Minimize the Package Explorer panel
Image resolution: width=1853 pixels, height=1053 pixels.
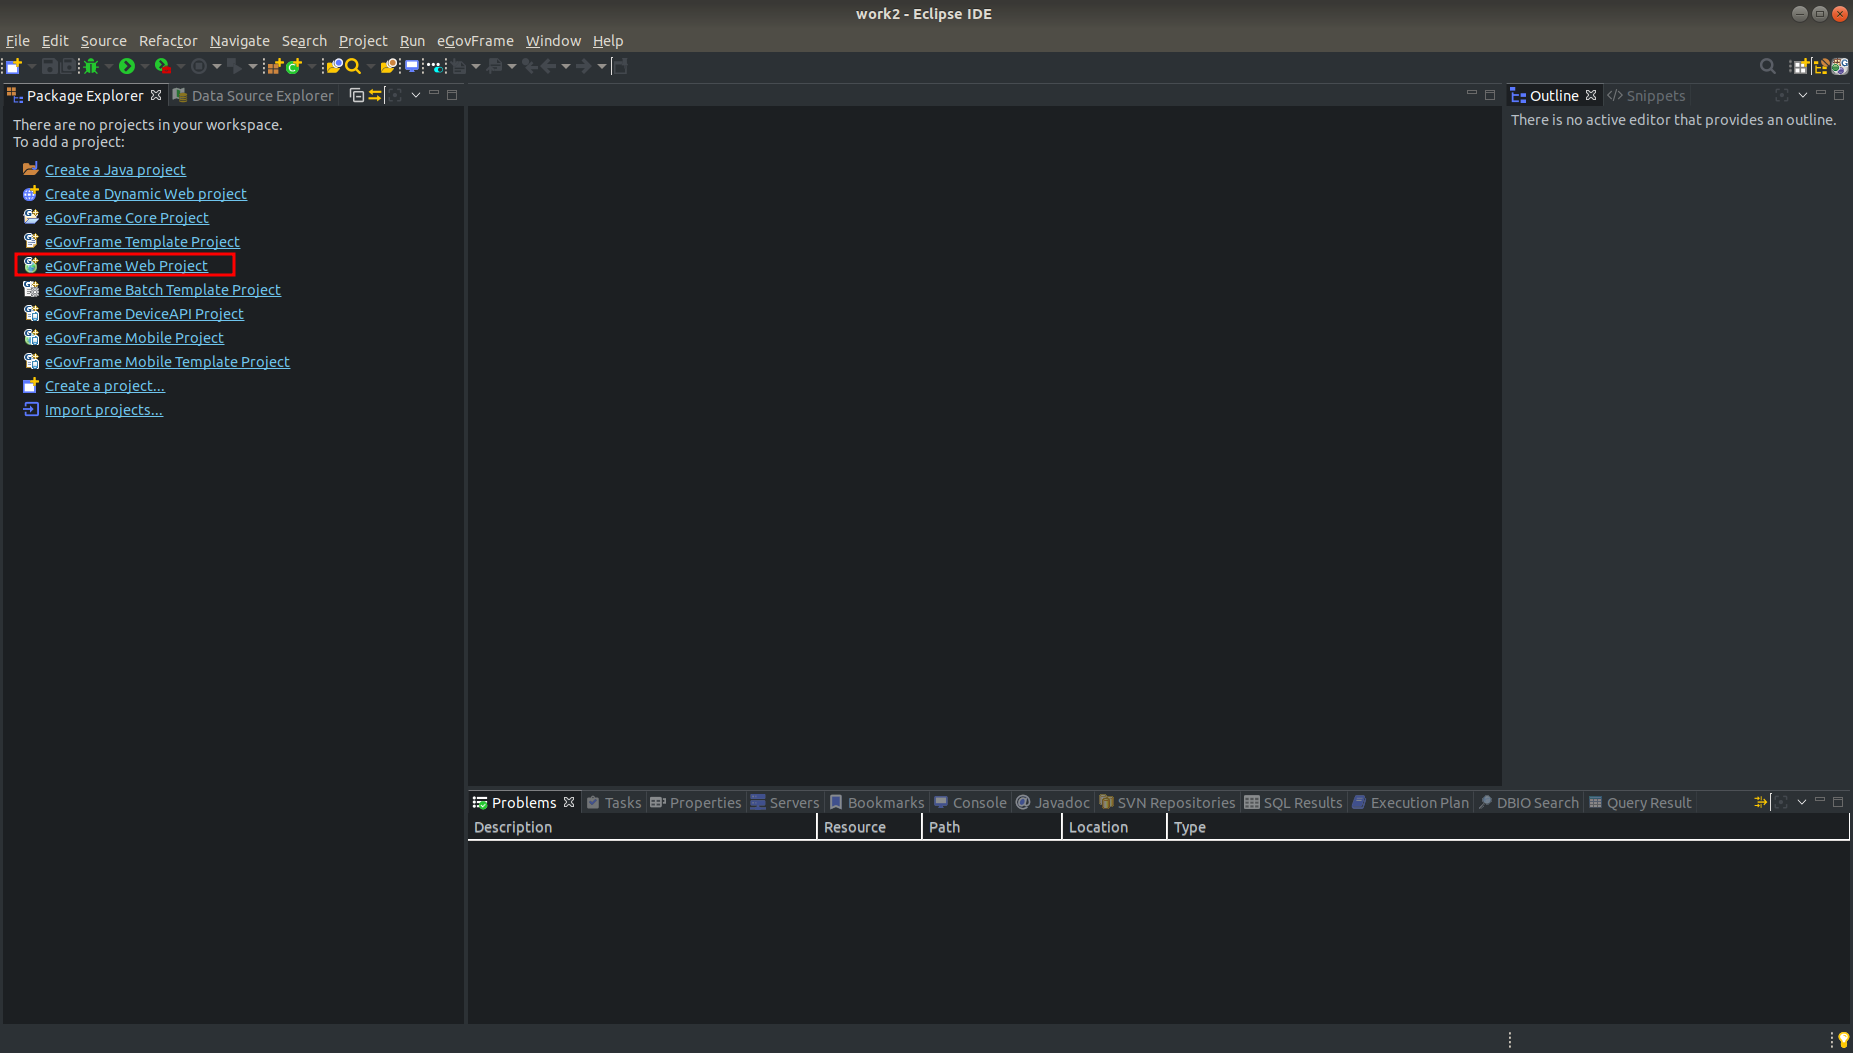coord(434,93)
